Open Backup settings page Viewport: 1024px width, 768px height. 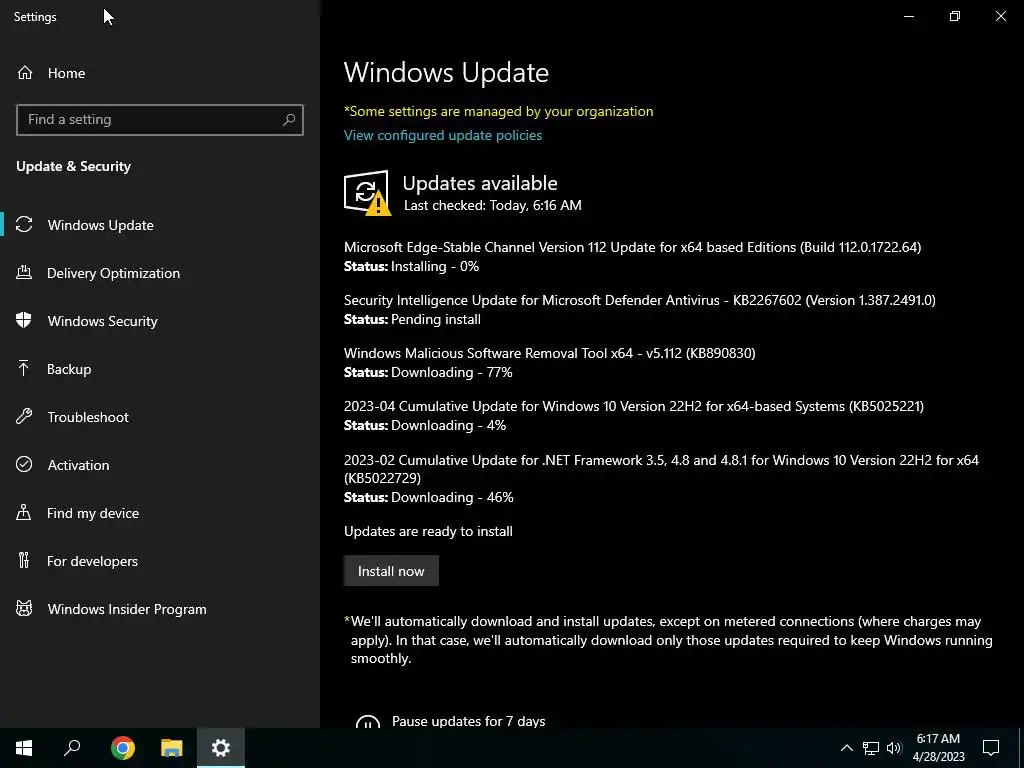[160, 368]
